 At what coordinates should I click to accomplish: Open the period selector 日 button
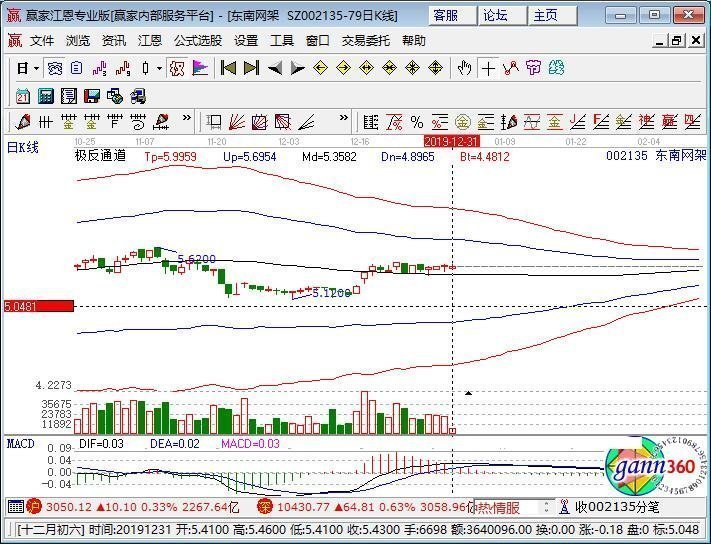pos(22,68)
